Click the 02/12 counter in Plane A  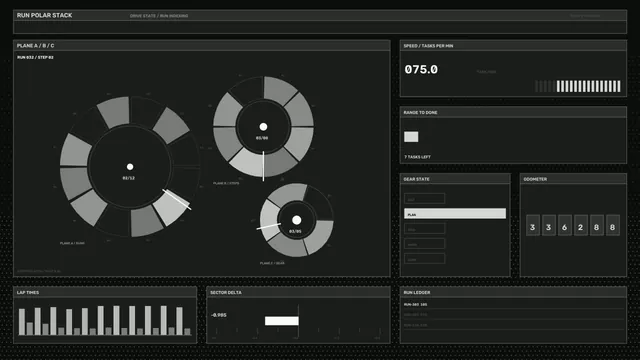(x=129, y=178)
